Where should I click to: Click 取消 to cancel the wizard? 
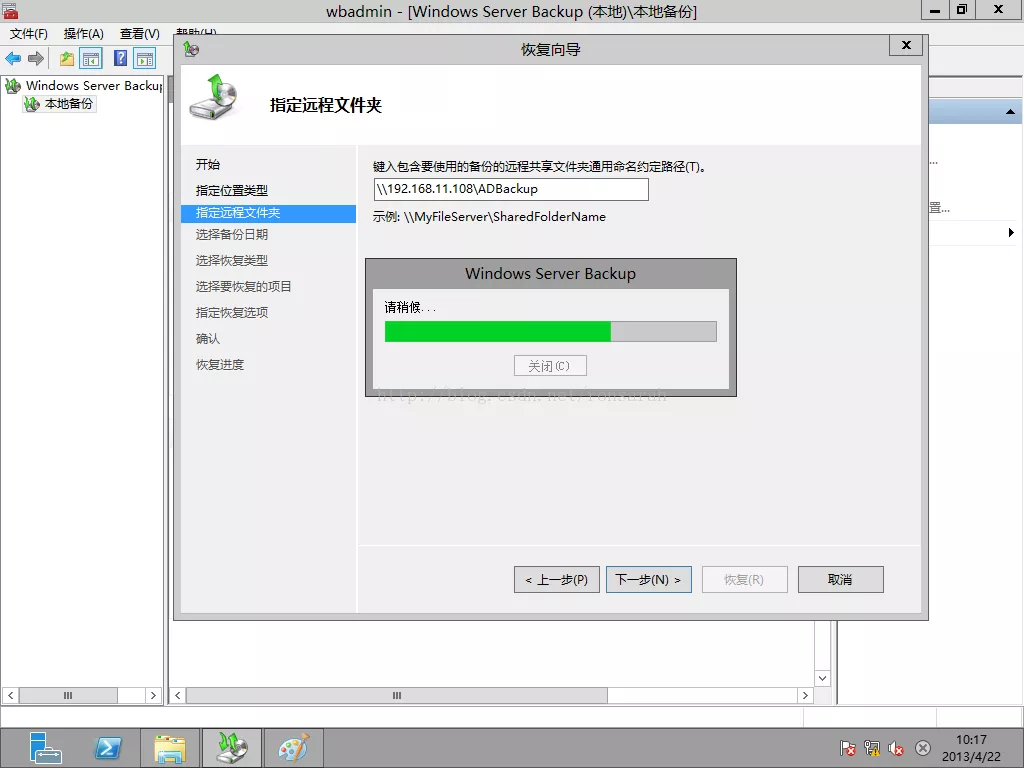(840, 580)
